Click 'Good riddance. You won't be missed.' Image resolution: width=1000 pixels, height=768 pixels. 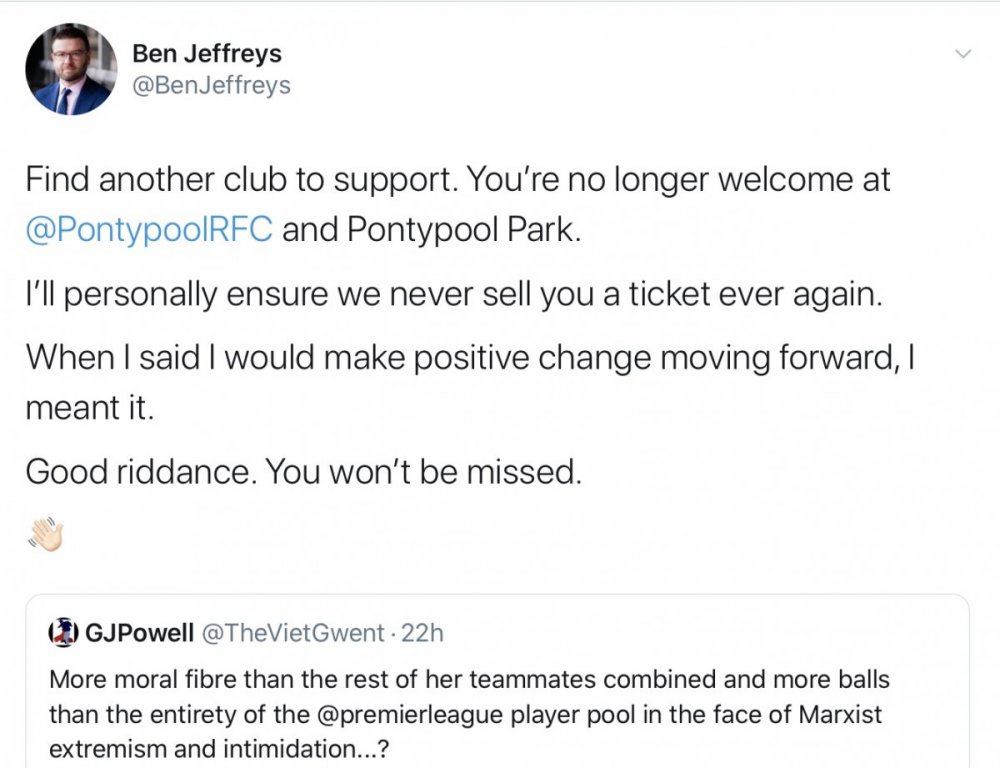click(302, 470)
